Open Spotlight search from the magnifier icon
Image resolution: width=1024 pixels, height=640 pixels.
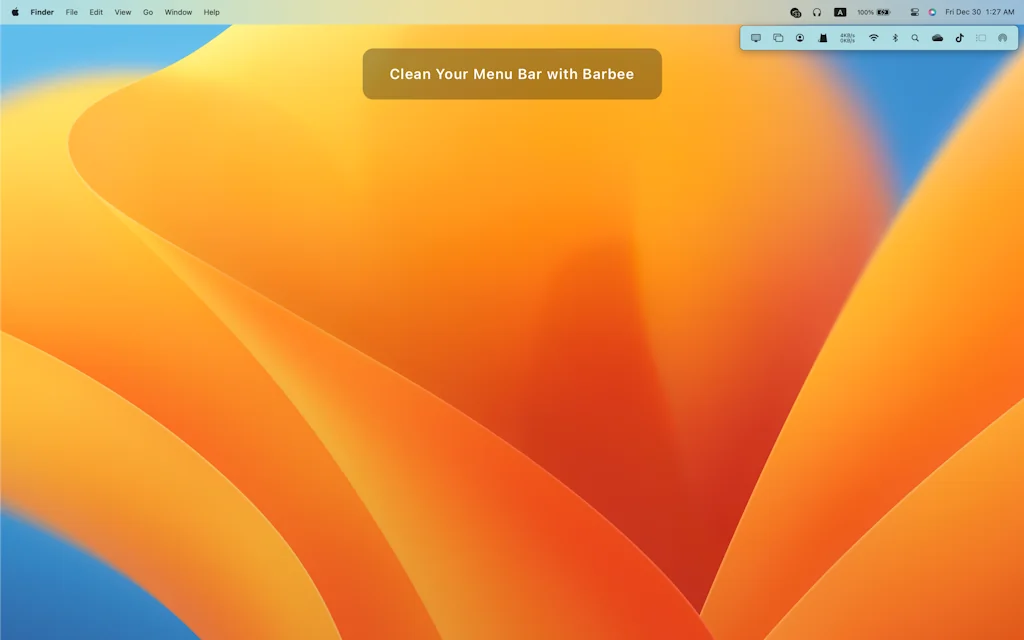click(x=916, y=37)
